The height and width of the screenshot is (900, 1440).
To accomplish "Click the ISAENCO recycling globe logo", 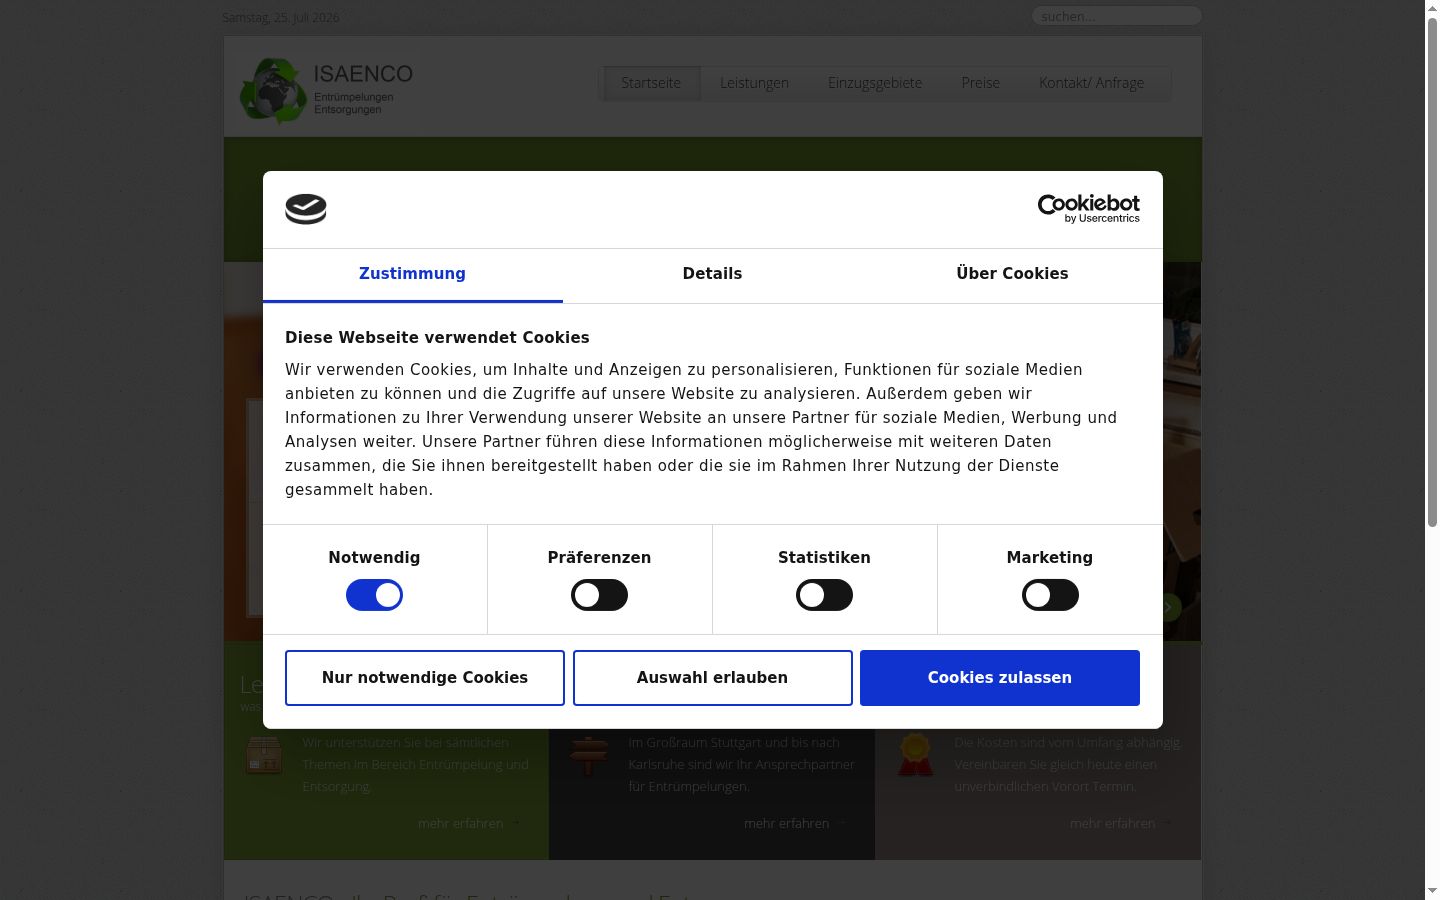I will [x=326, y=90].
